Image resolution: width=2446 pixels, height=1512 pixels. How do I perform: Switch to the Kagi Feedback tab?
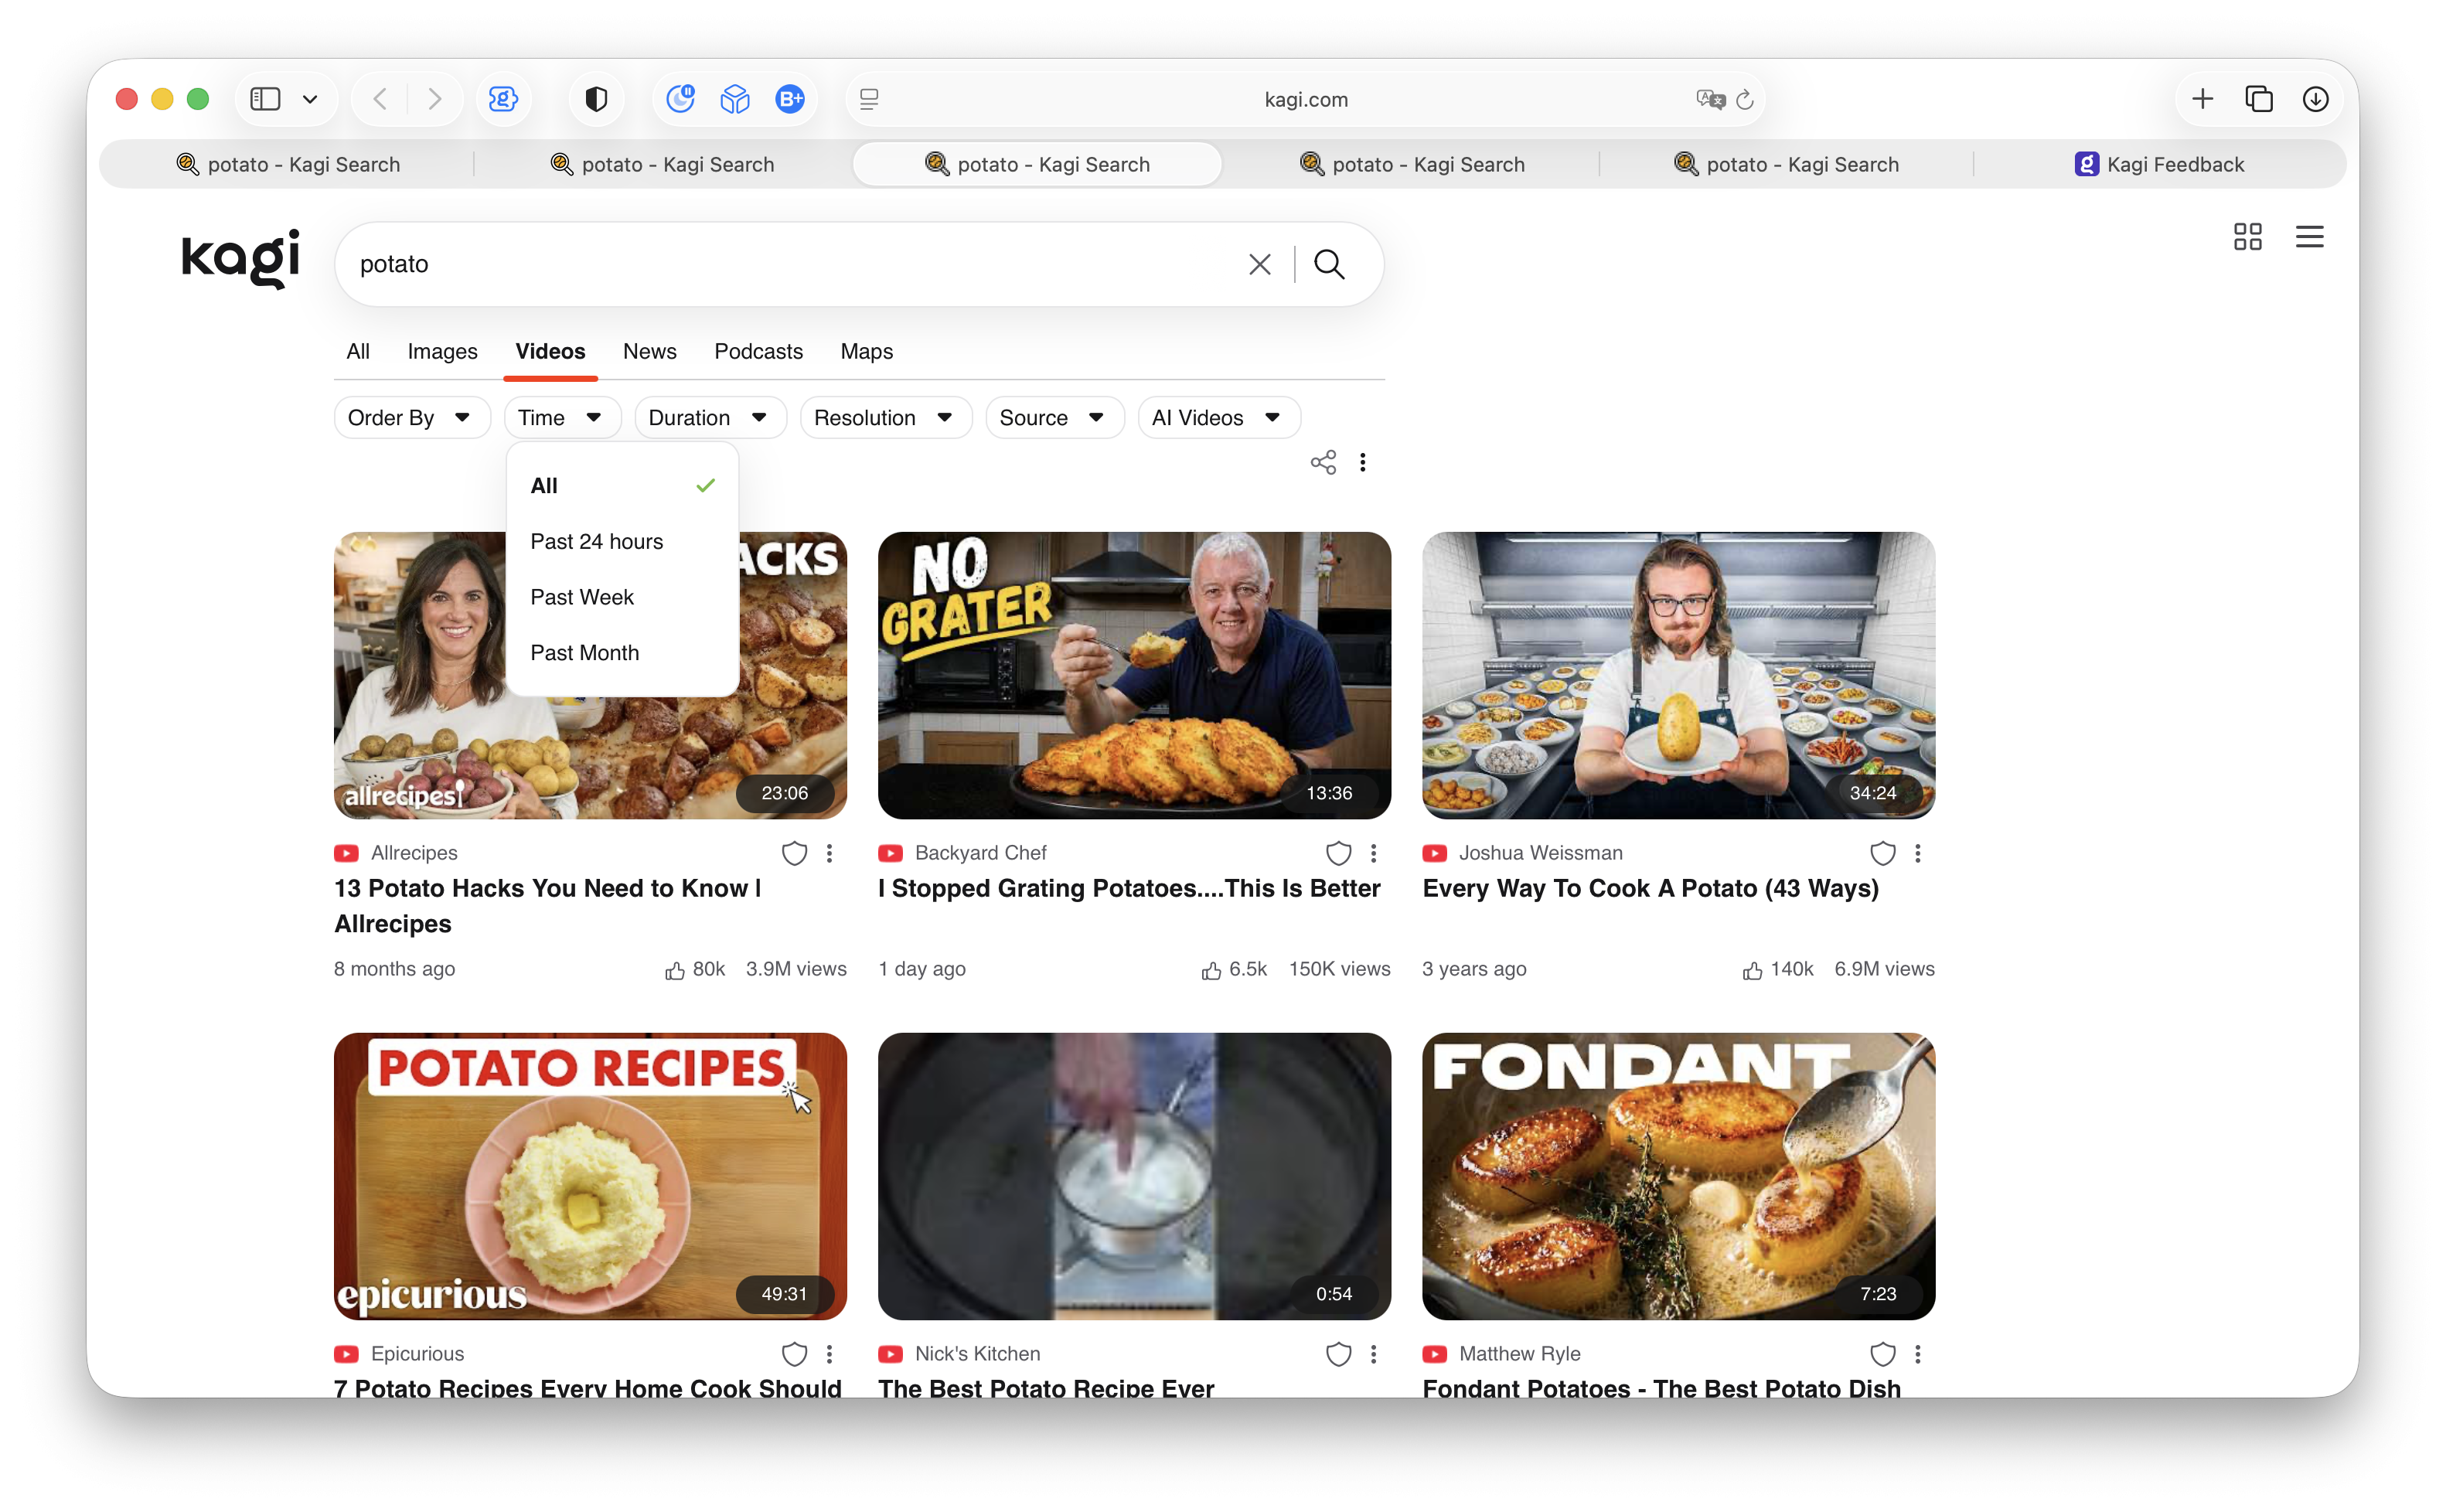(x=2160, y=164)
